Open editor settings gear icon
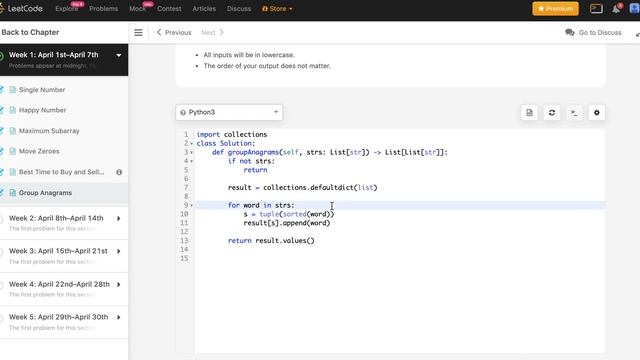 (596, 113)
